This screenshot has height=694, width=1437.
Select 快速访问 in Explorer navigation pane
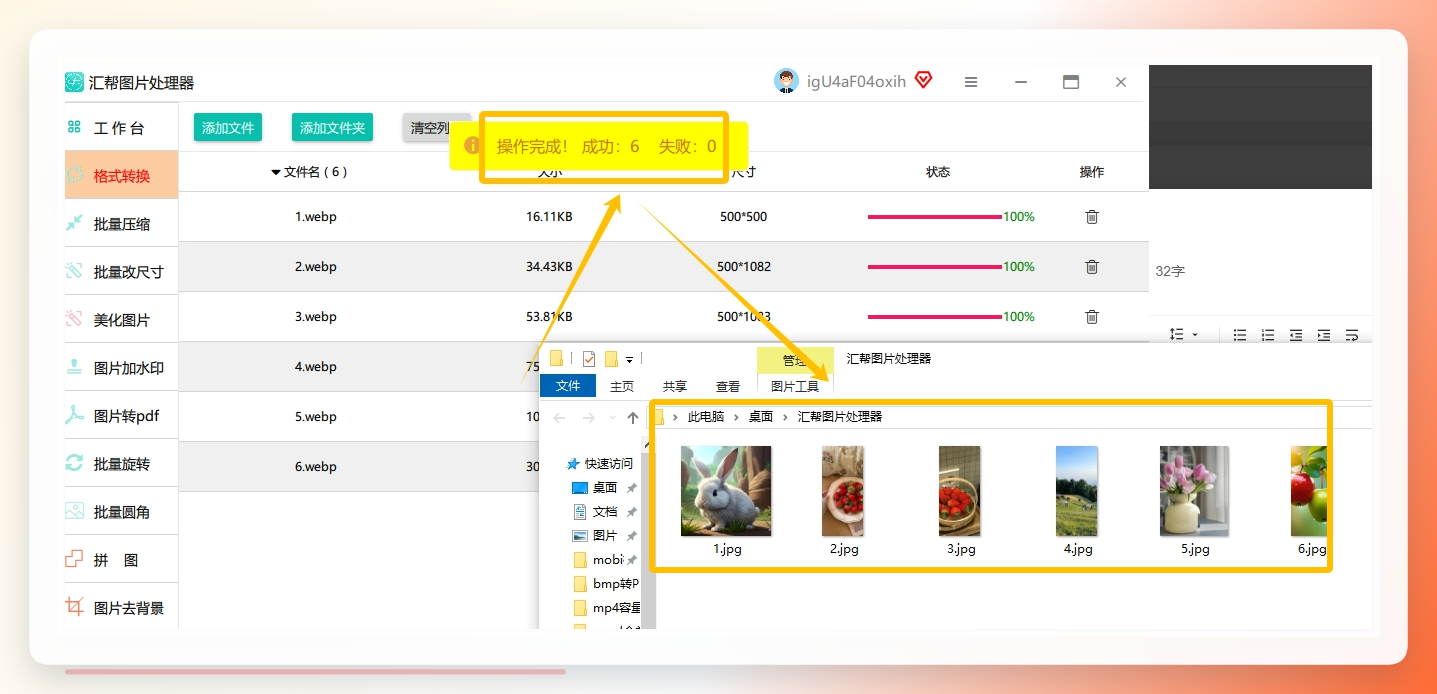[x=600, y=464]
